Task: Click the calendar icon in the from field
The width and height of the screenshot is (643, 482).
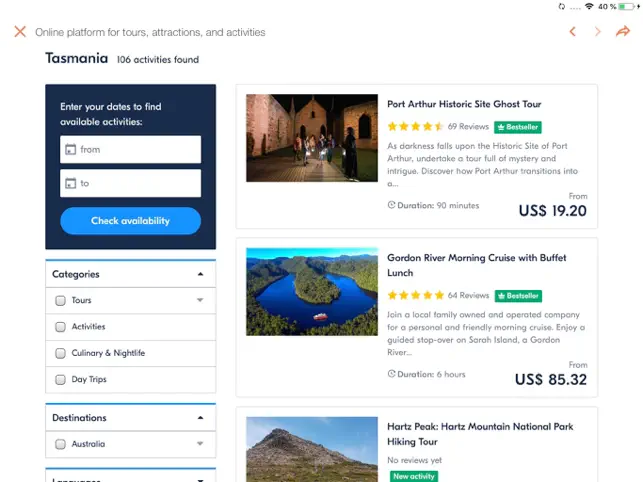Action: pyautogui.click(x=71, y=149)
